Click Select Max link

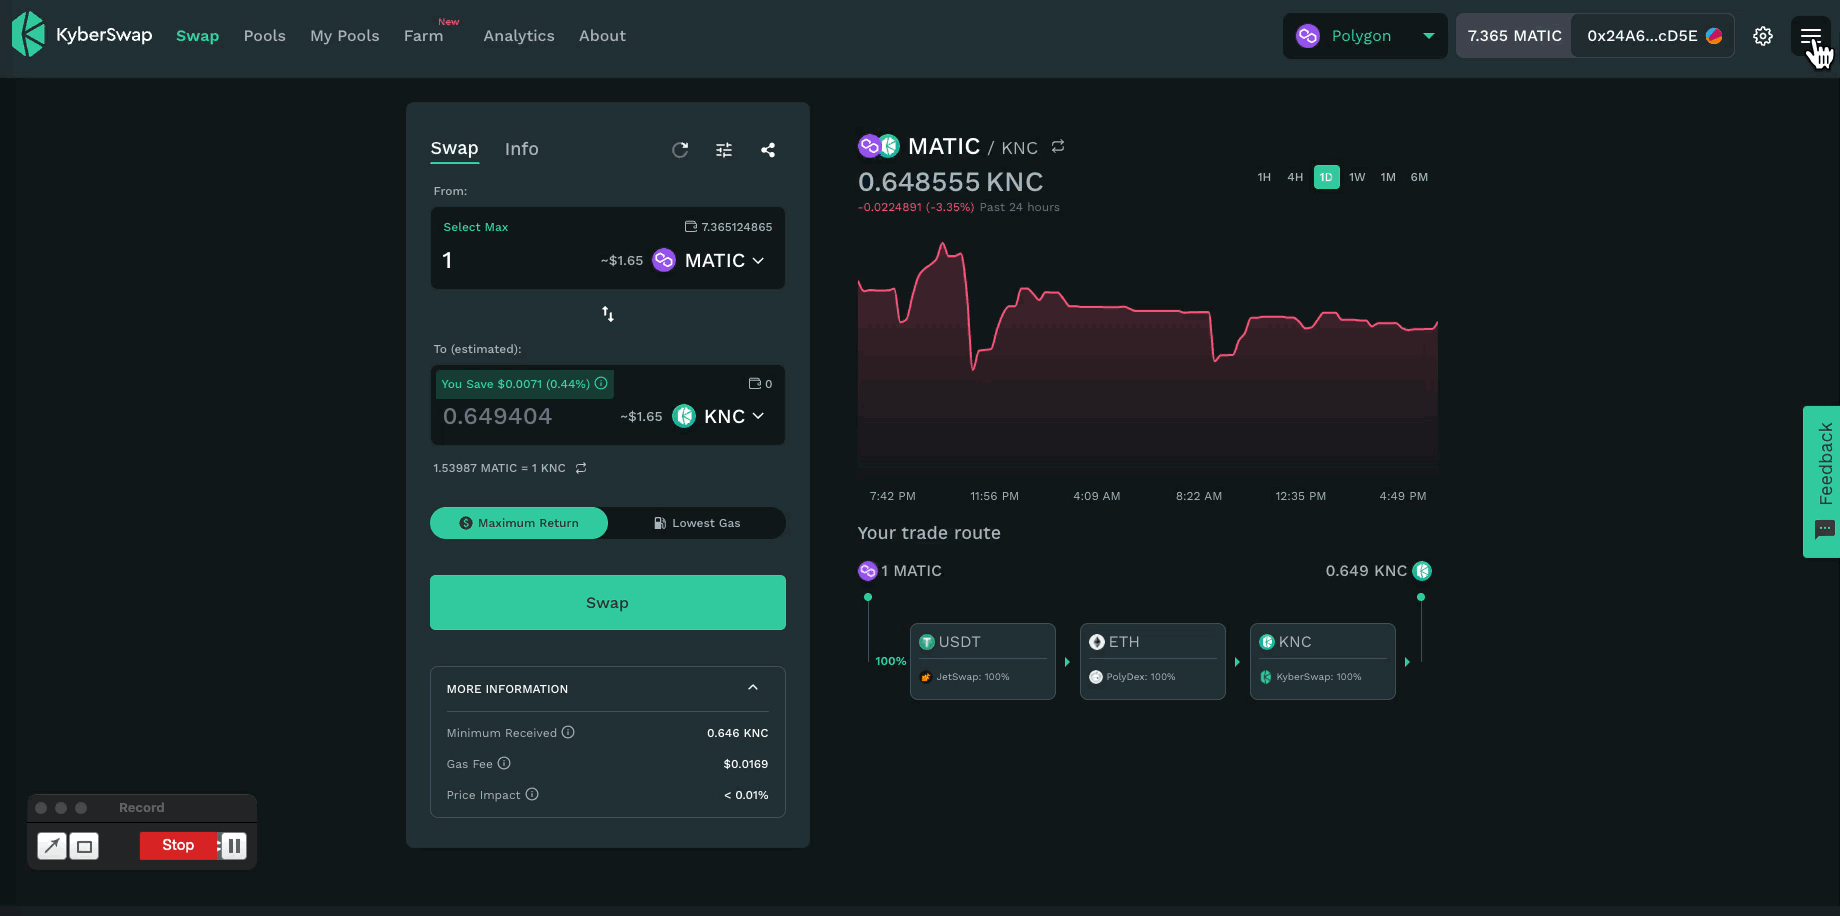pyautogui.click(x=475, y=227)
